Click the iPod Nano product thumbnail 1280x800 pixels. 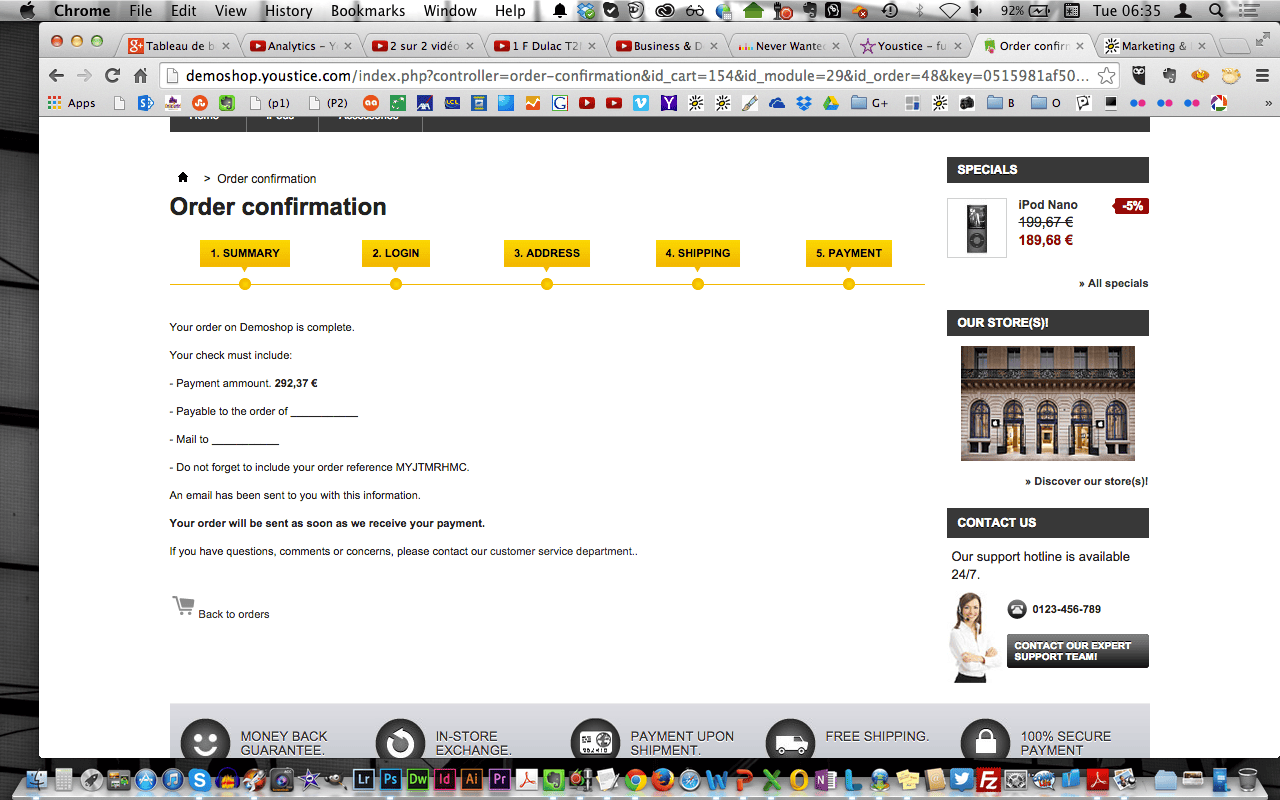coord(977,228)
